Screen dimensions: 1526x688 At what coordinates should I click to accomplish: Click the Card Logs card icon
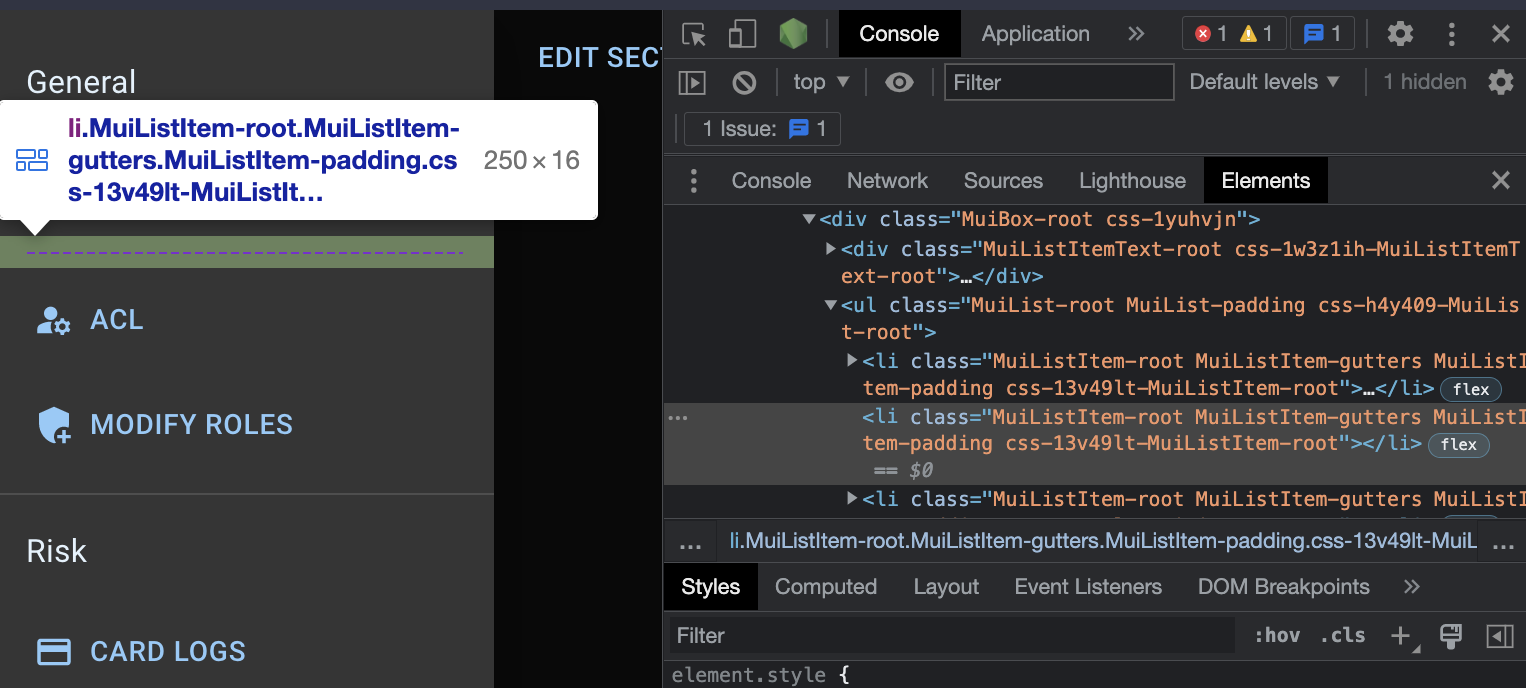(x=53, y=652)
